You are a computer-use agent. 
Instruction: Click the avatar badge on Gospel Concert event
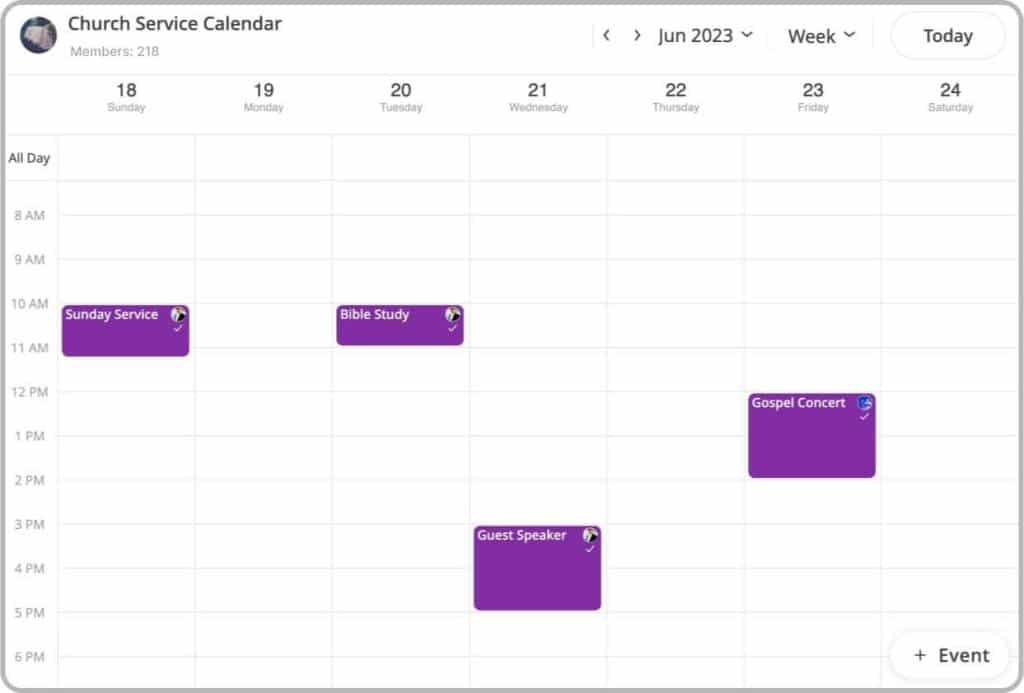pyautogui.click(x=864, y=403)
